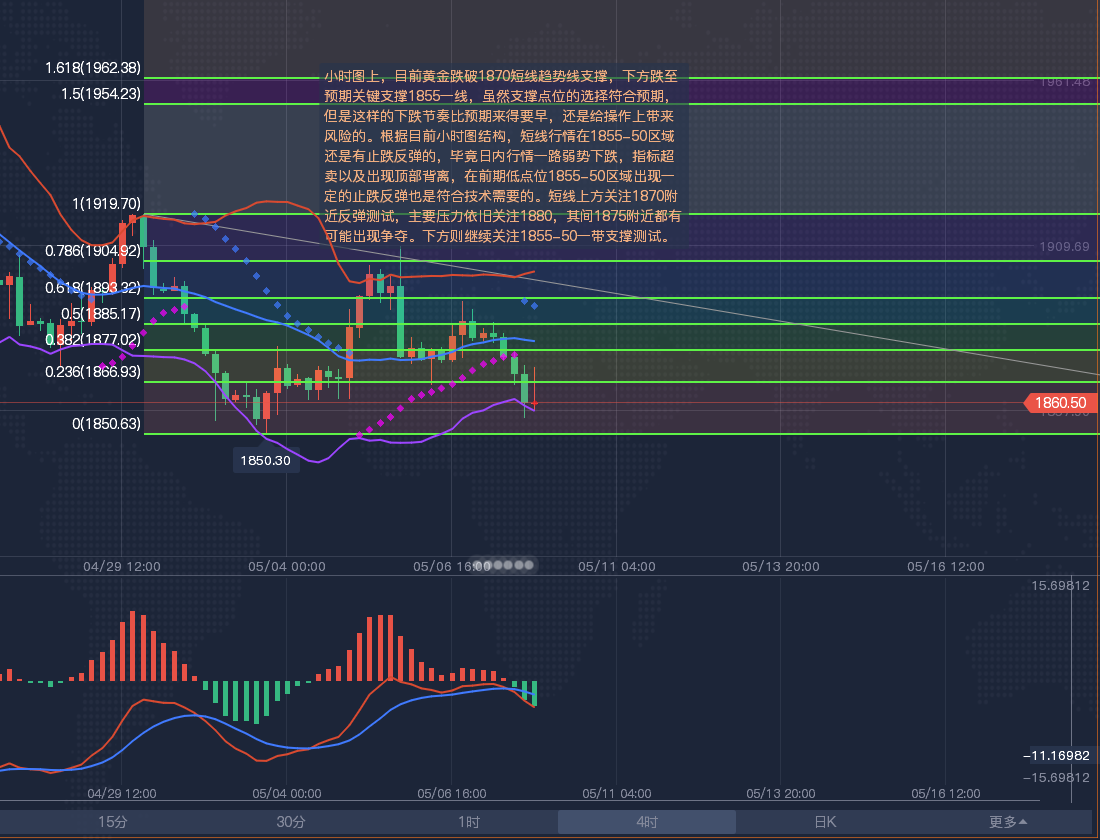Switch to the 日K daily chart
1100x840 pixels.
click(x=824, y=822)
